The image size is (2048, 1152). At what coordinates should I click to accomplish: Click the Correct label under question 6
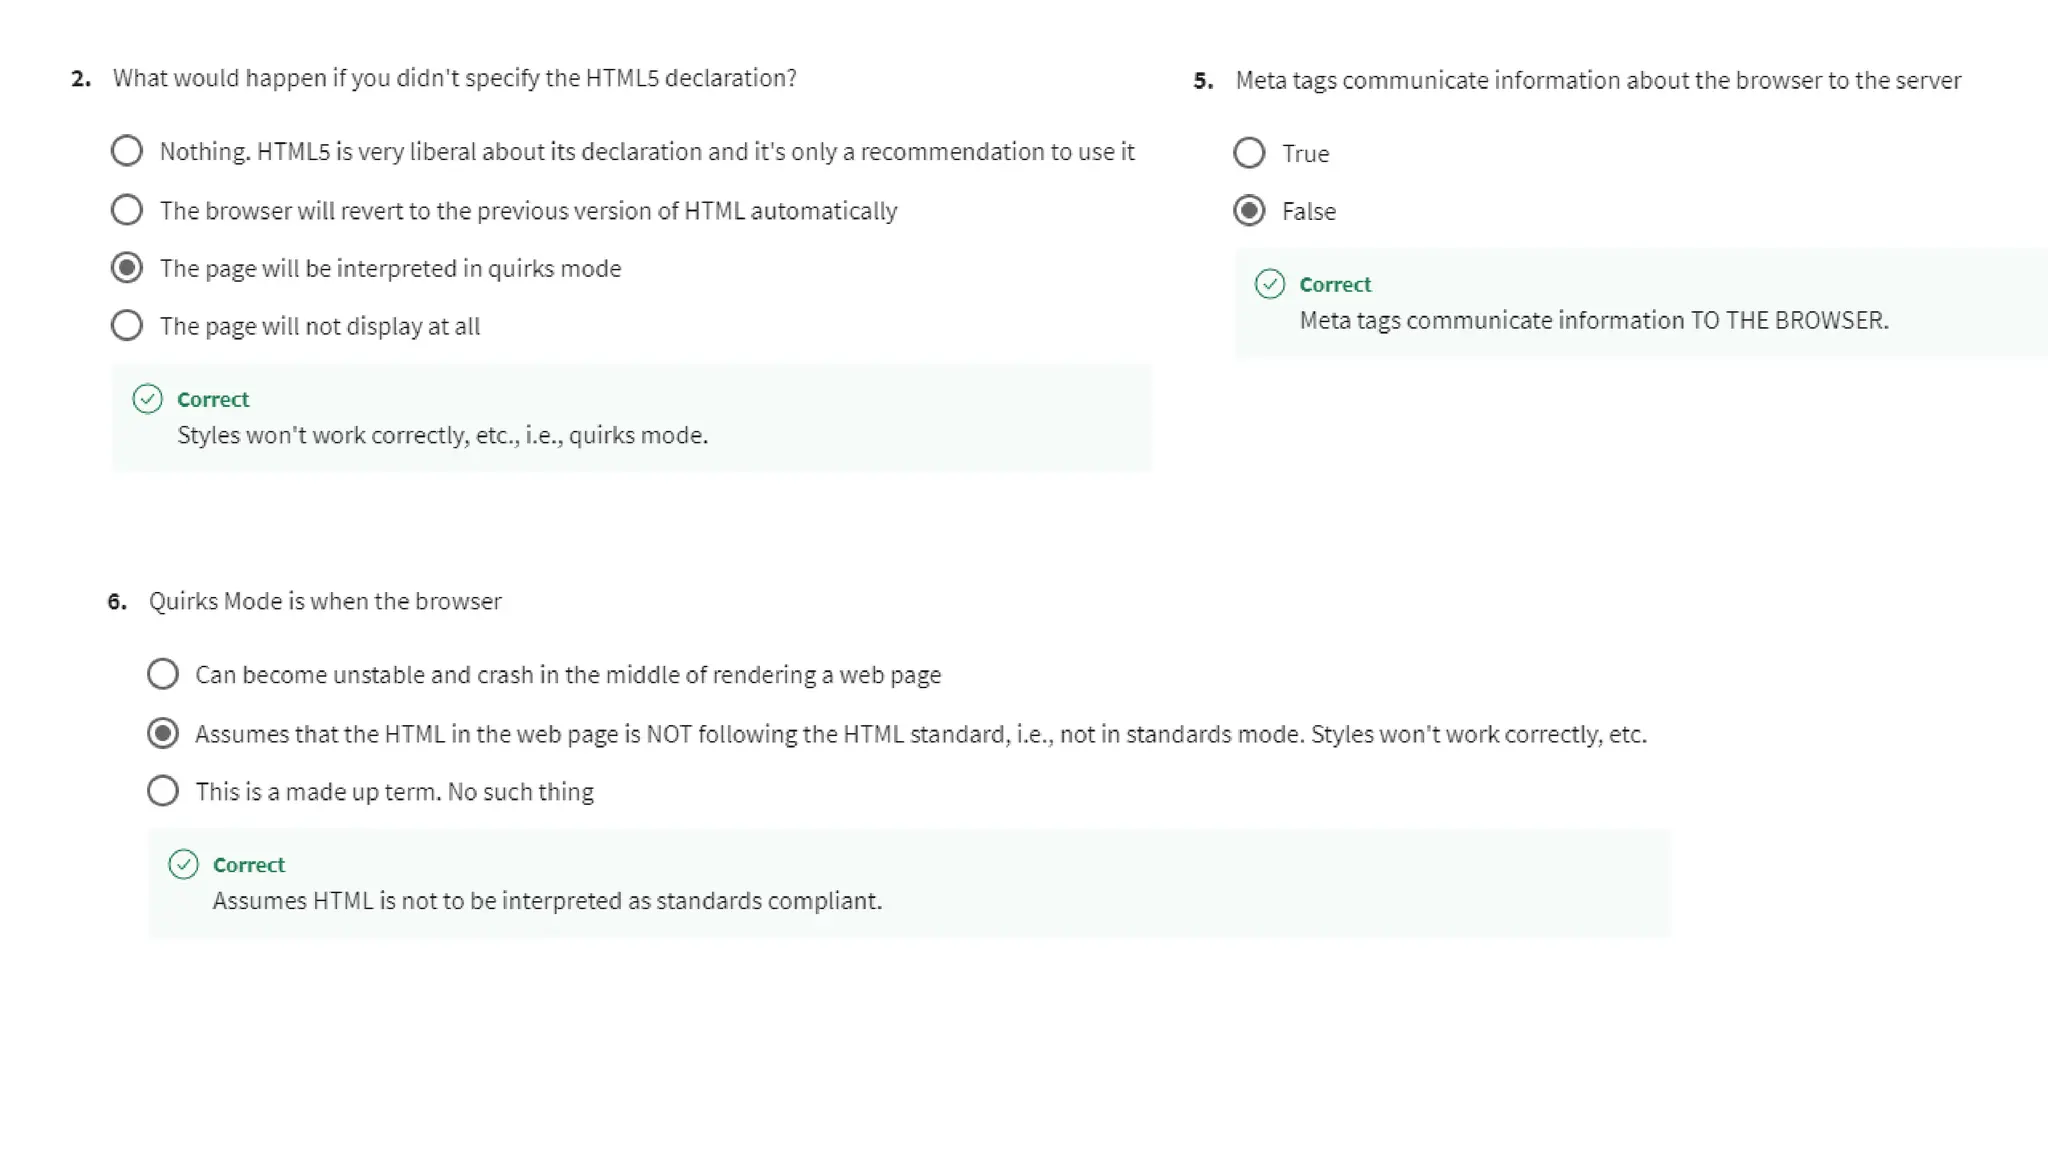249,864
